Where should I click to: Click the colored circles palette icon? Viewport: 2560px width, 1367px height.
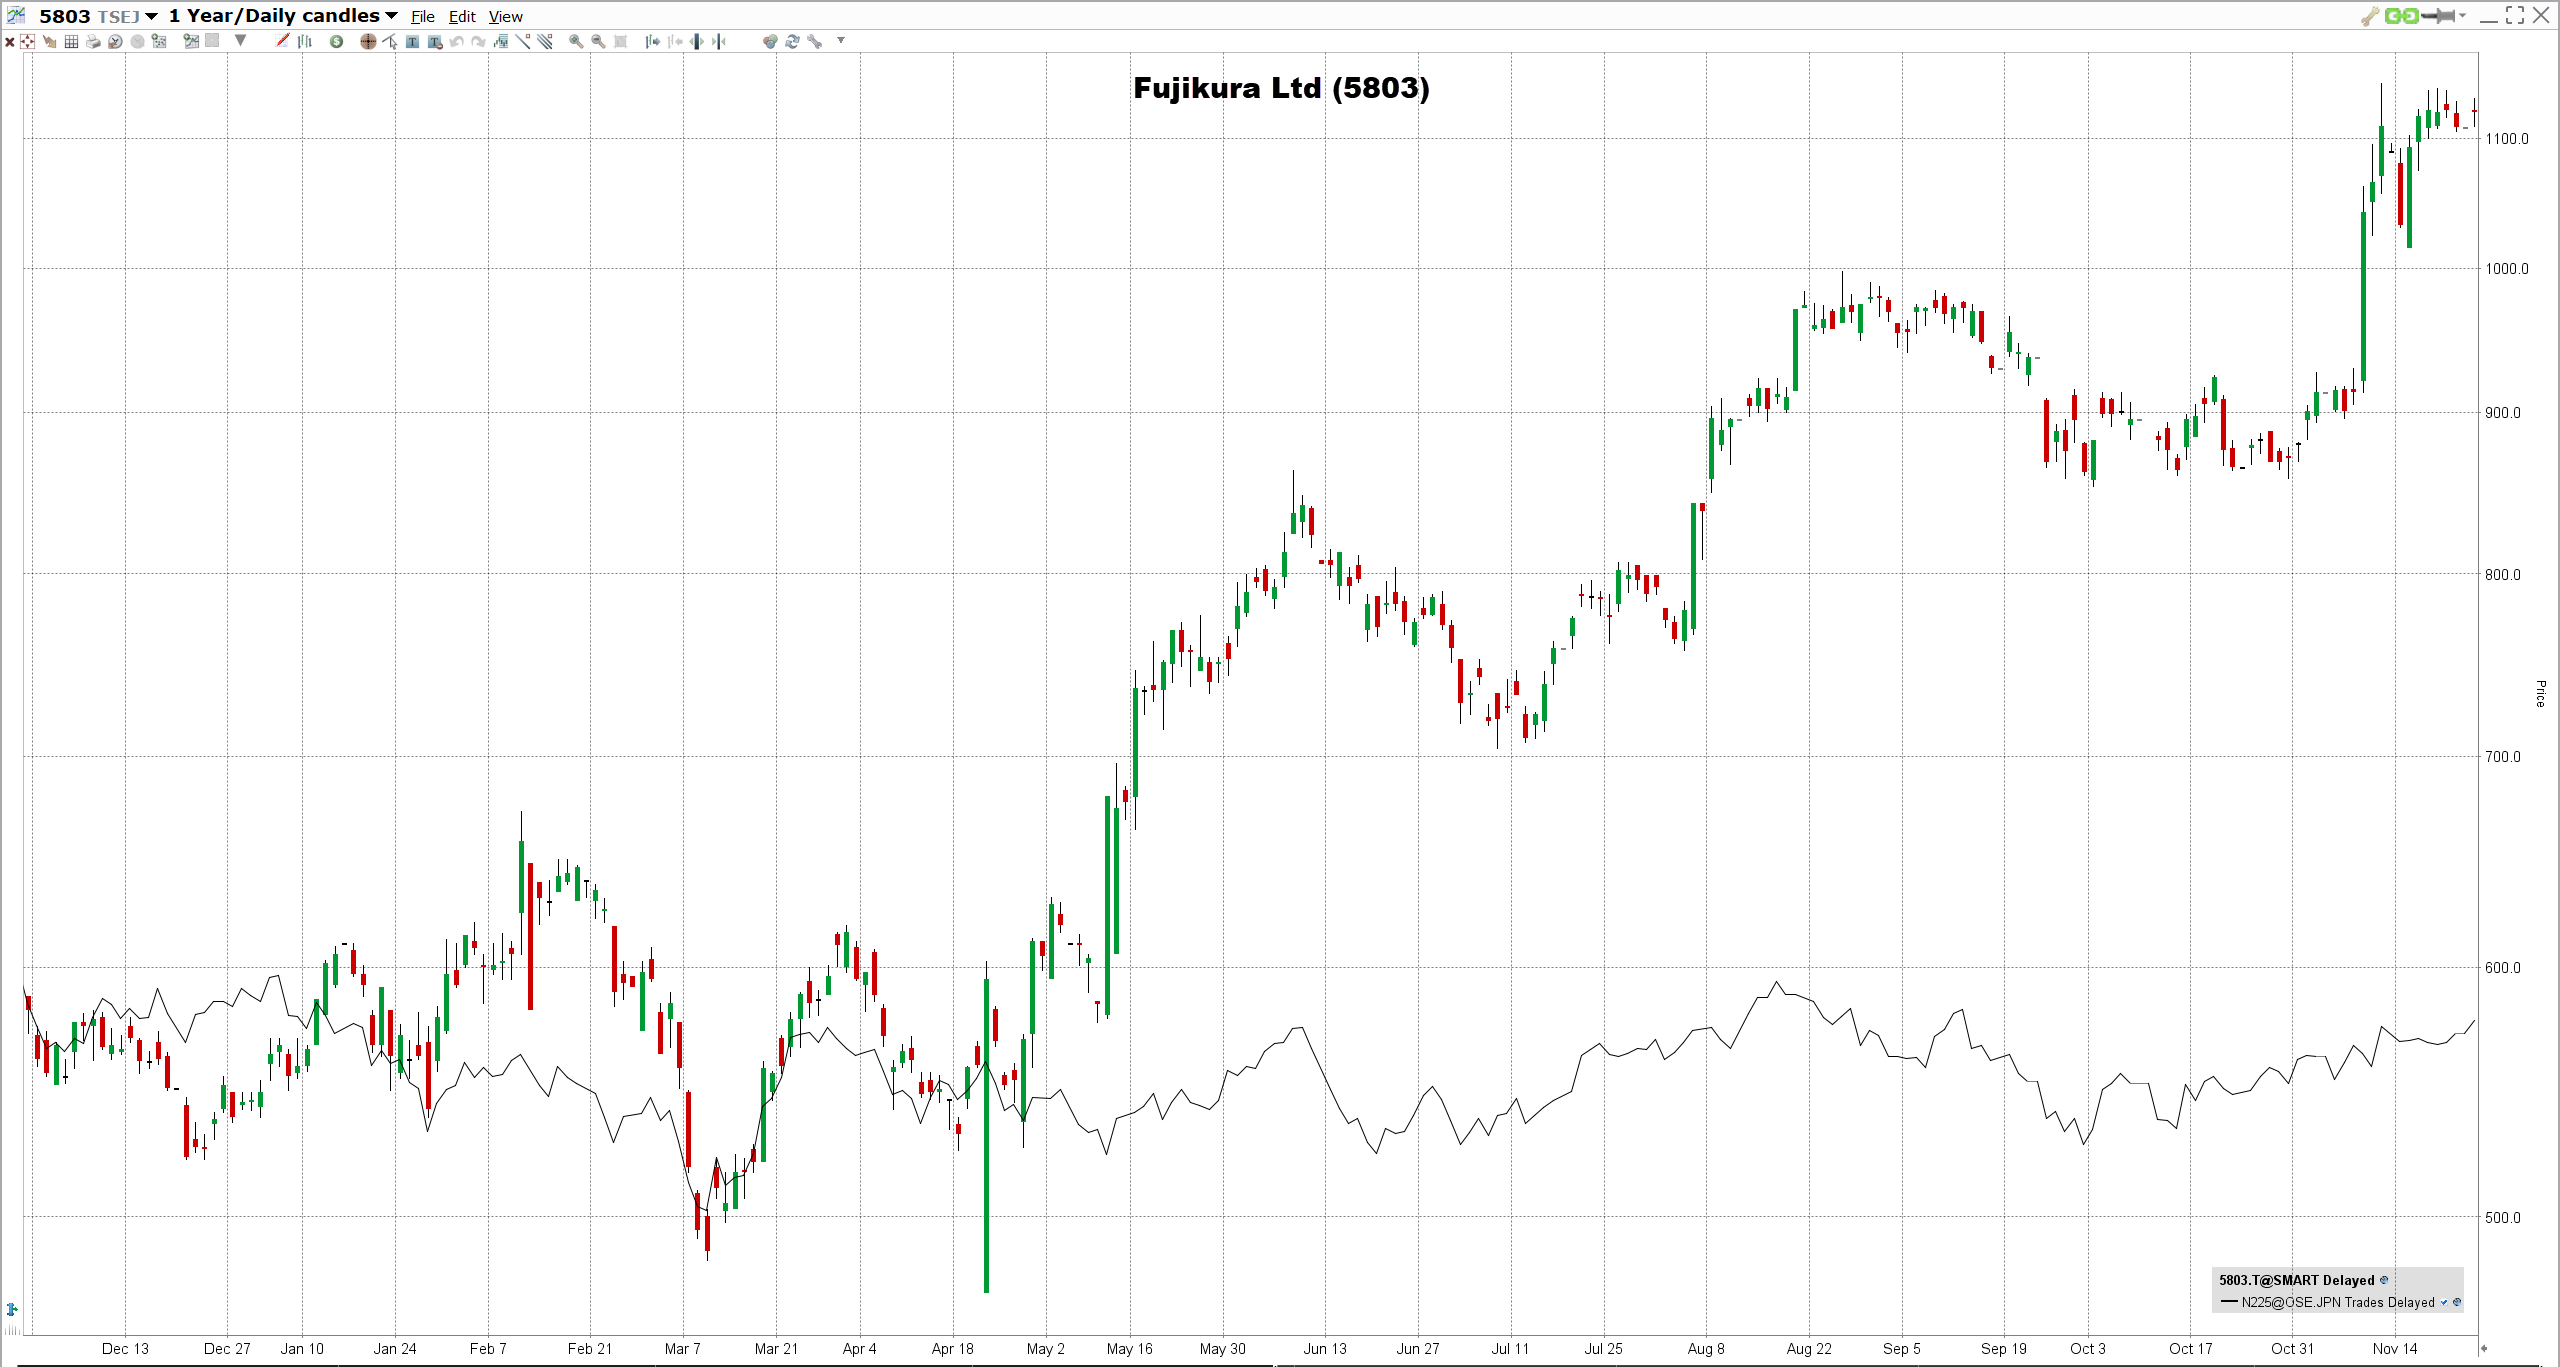[770, 41]
